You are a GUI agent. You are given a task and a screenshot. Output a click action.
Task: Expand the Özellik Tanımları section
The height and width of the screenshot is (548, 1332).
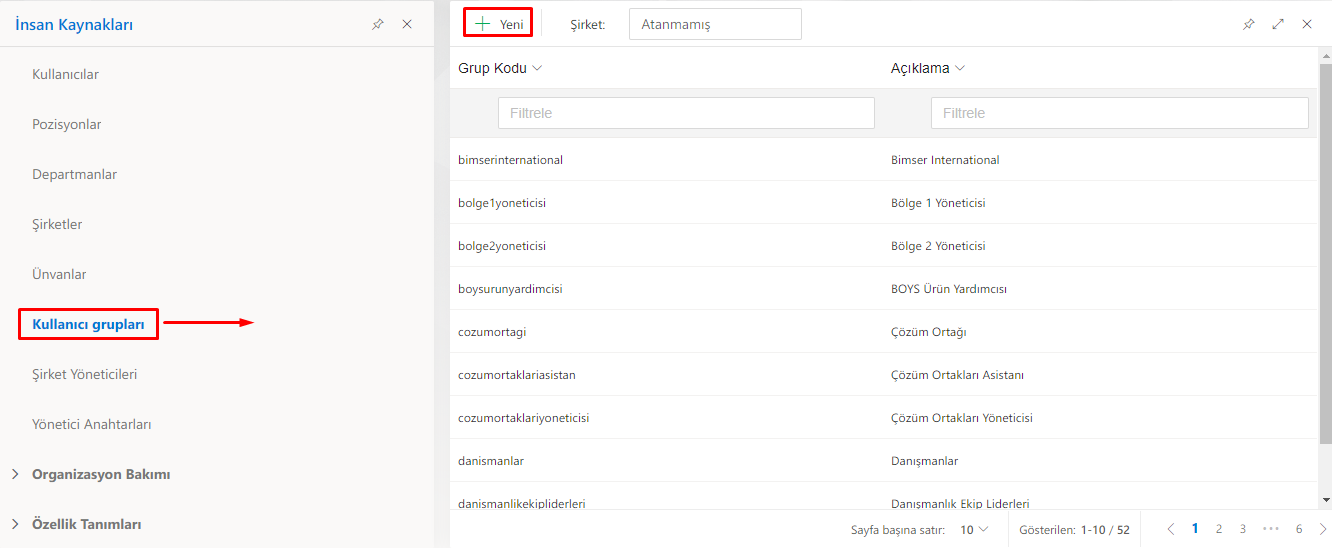click(x=15, y=524)
